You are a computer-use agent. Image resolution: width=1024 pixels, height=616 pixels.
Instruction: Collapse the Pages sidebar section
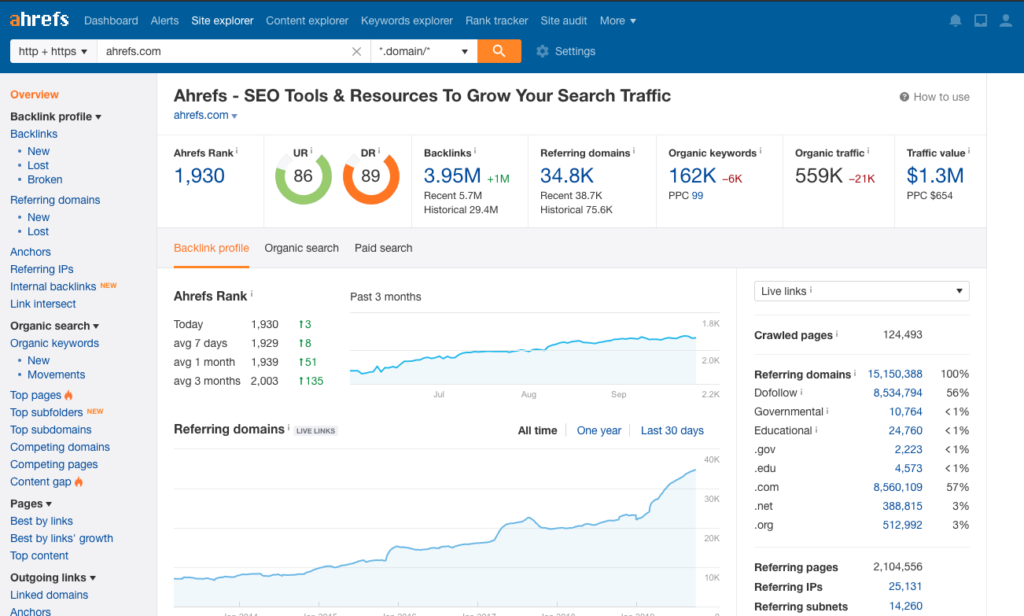point(31,504)
